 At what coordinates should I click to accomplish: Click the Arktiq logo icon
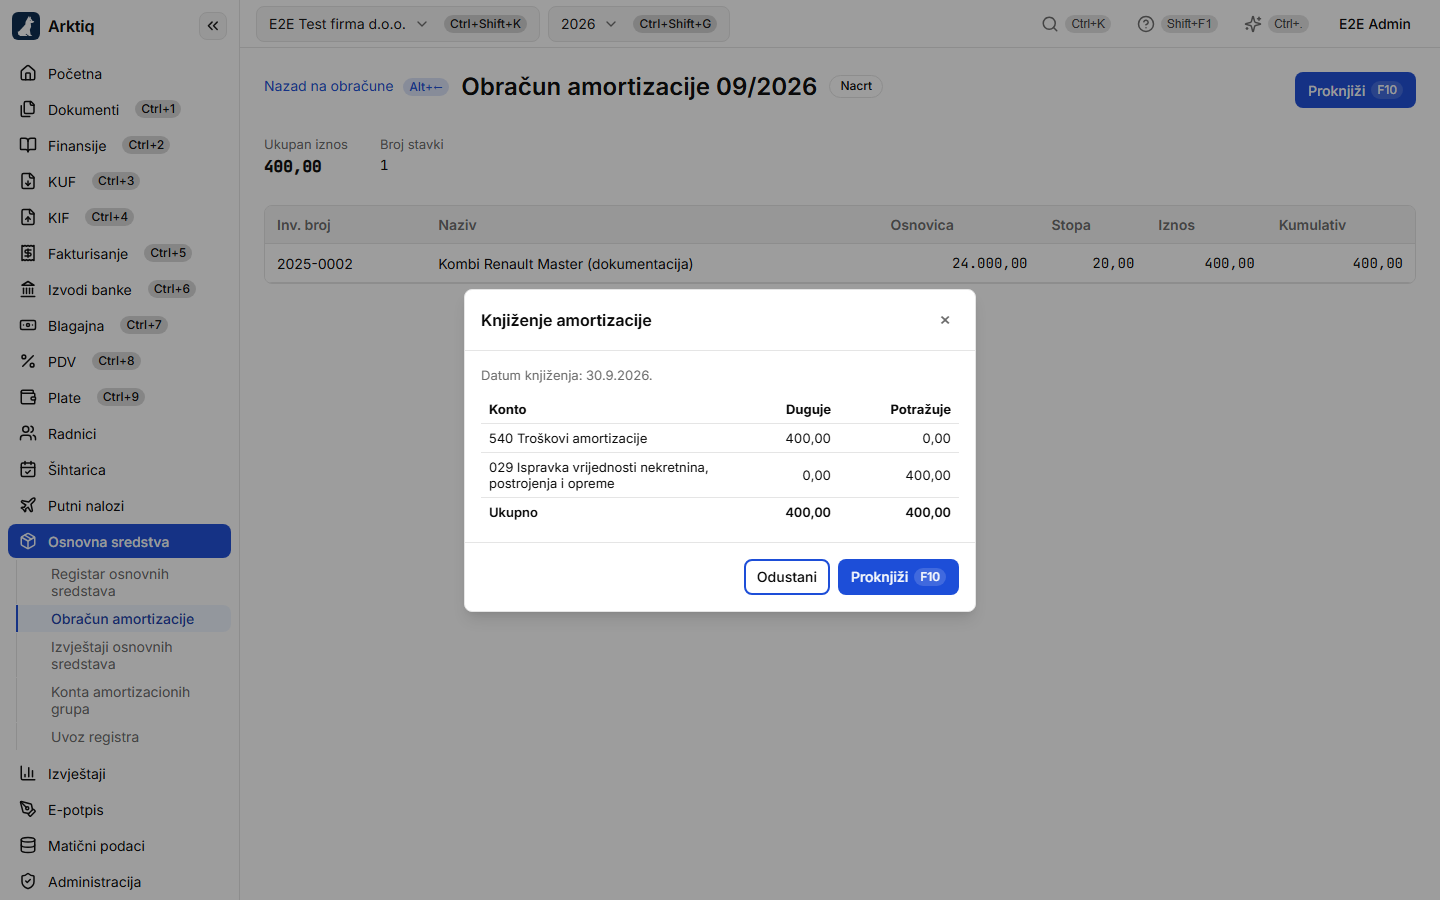coord(26,26)
